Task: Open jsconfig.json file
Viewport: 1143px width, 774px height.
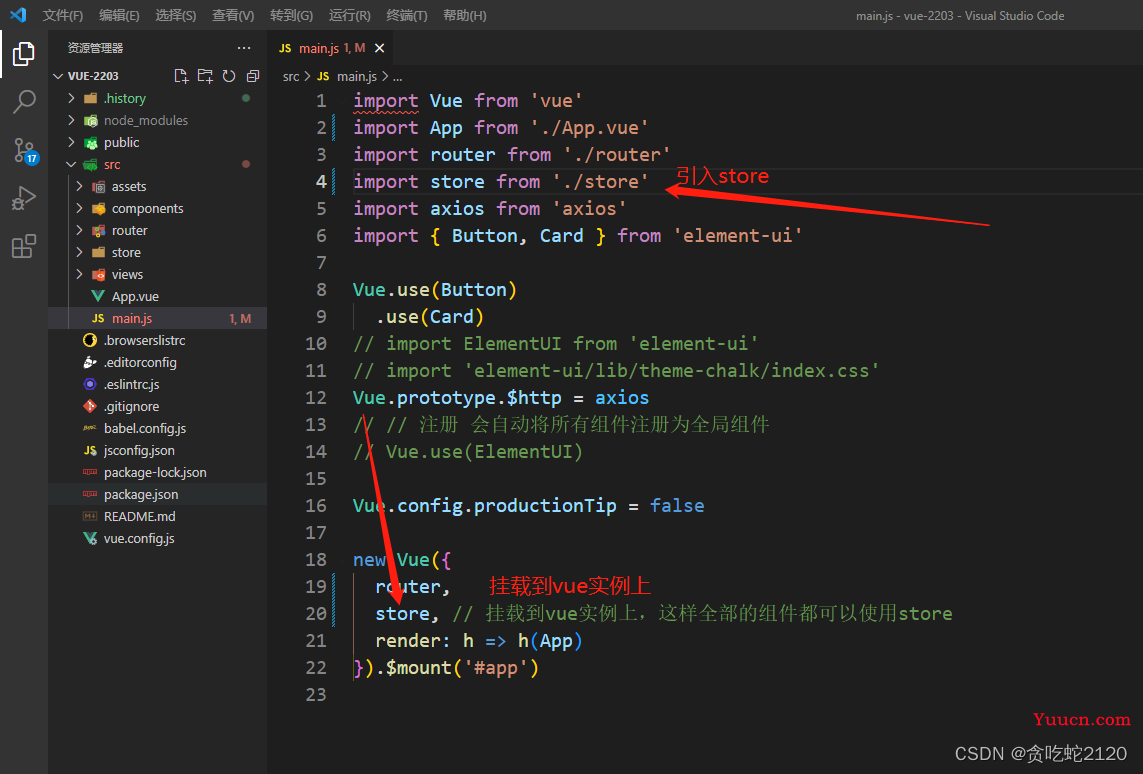Action: (157, 450)
